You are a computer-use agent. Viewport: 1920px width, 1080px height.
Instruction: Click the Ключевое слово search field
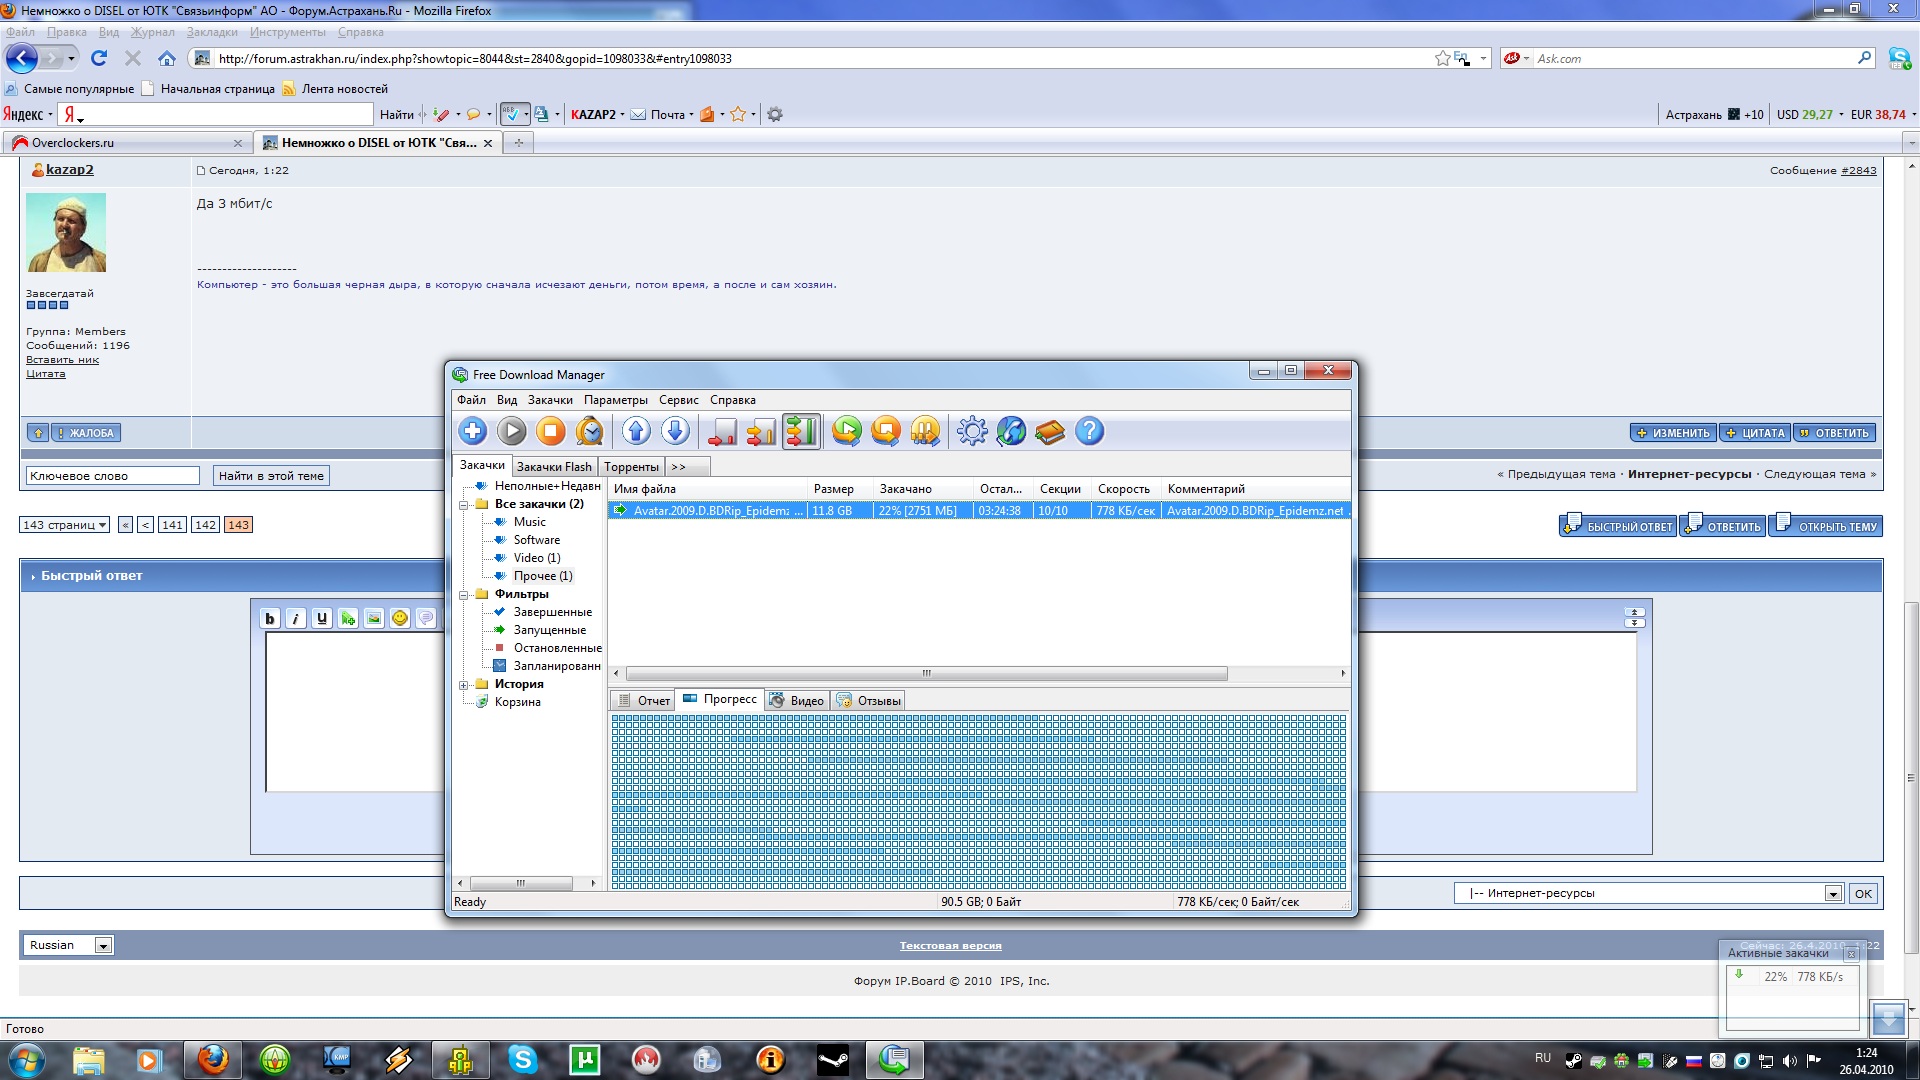(x=112, y=476)
